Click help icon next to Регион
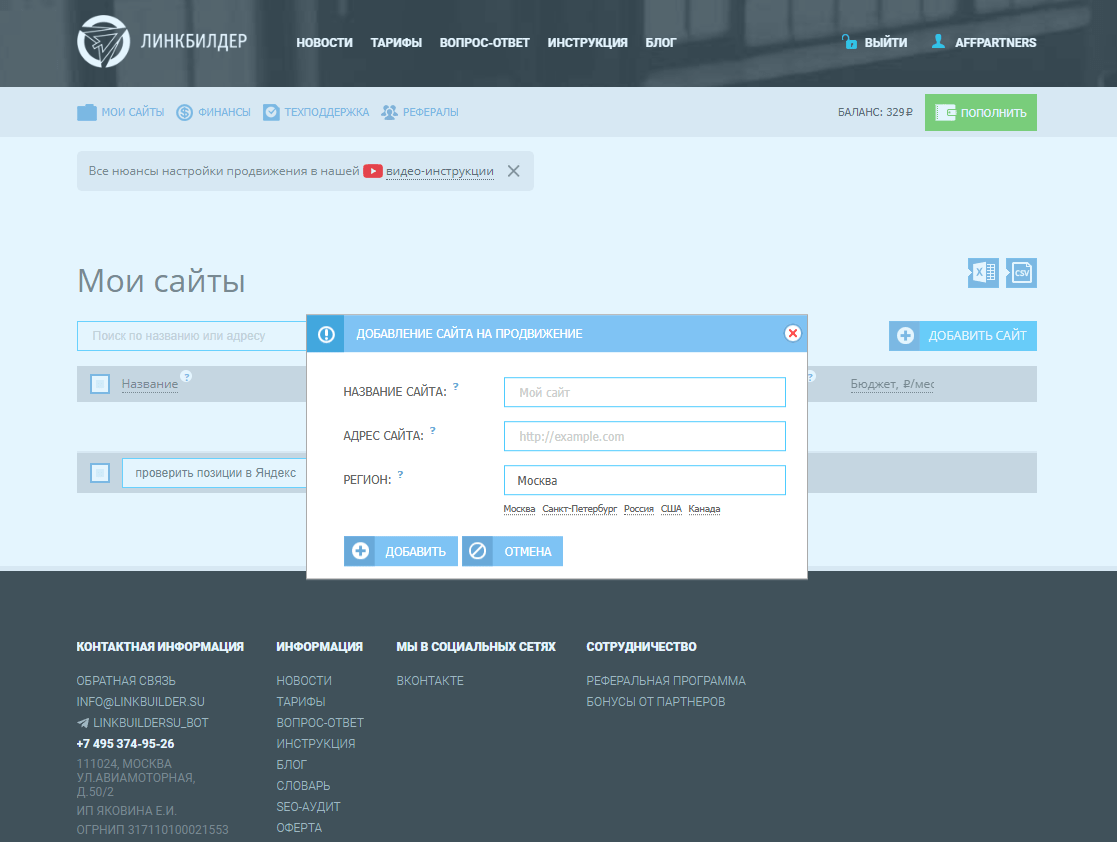The image size is (1117, 842). pos(400,474)
